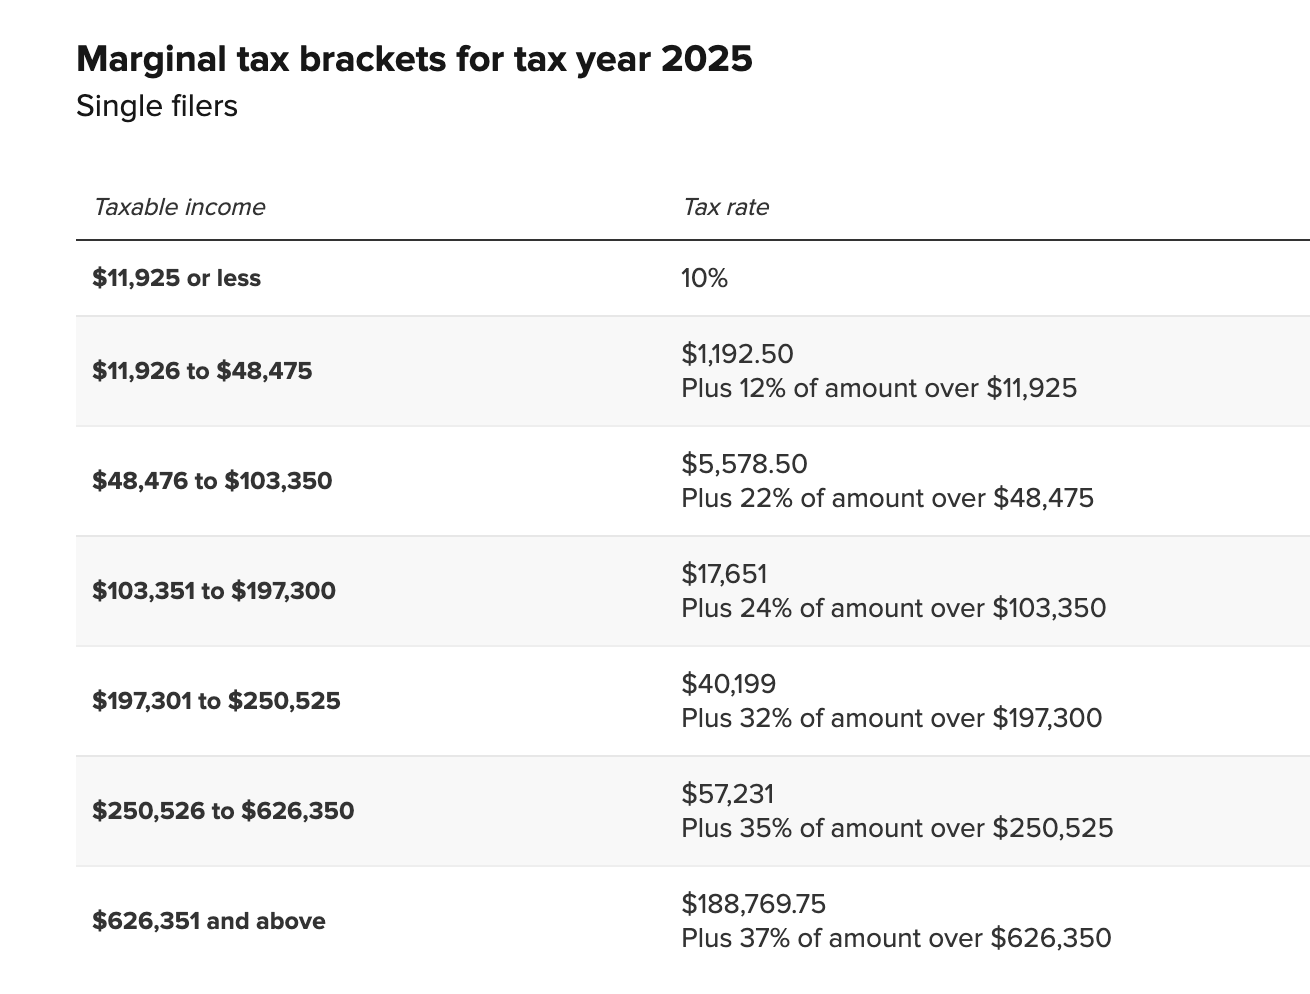The height and width of the screenshot is (994, 1310).
Task: Click the $188,769.75 base tax amount
Action: [753, 904]
